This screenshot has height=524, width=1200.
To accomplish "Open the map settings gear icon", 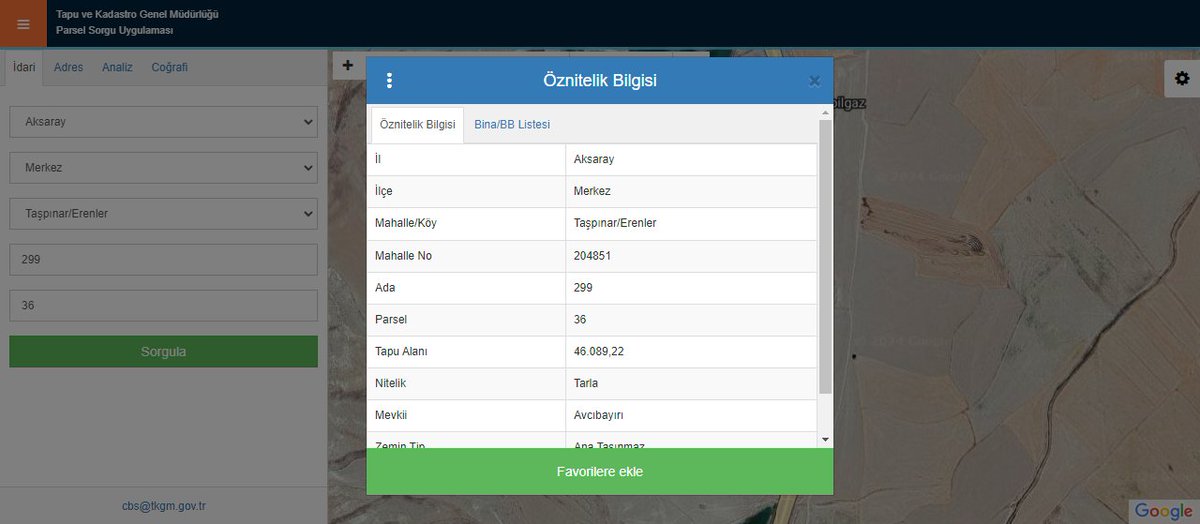I will click(1182, 79).
